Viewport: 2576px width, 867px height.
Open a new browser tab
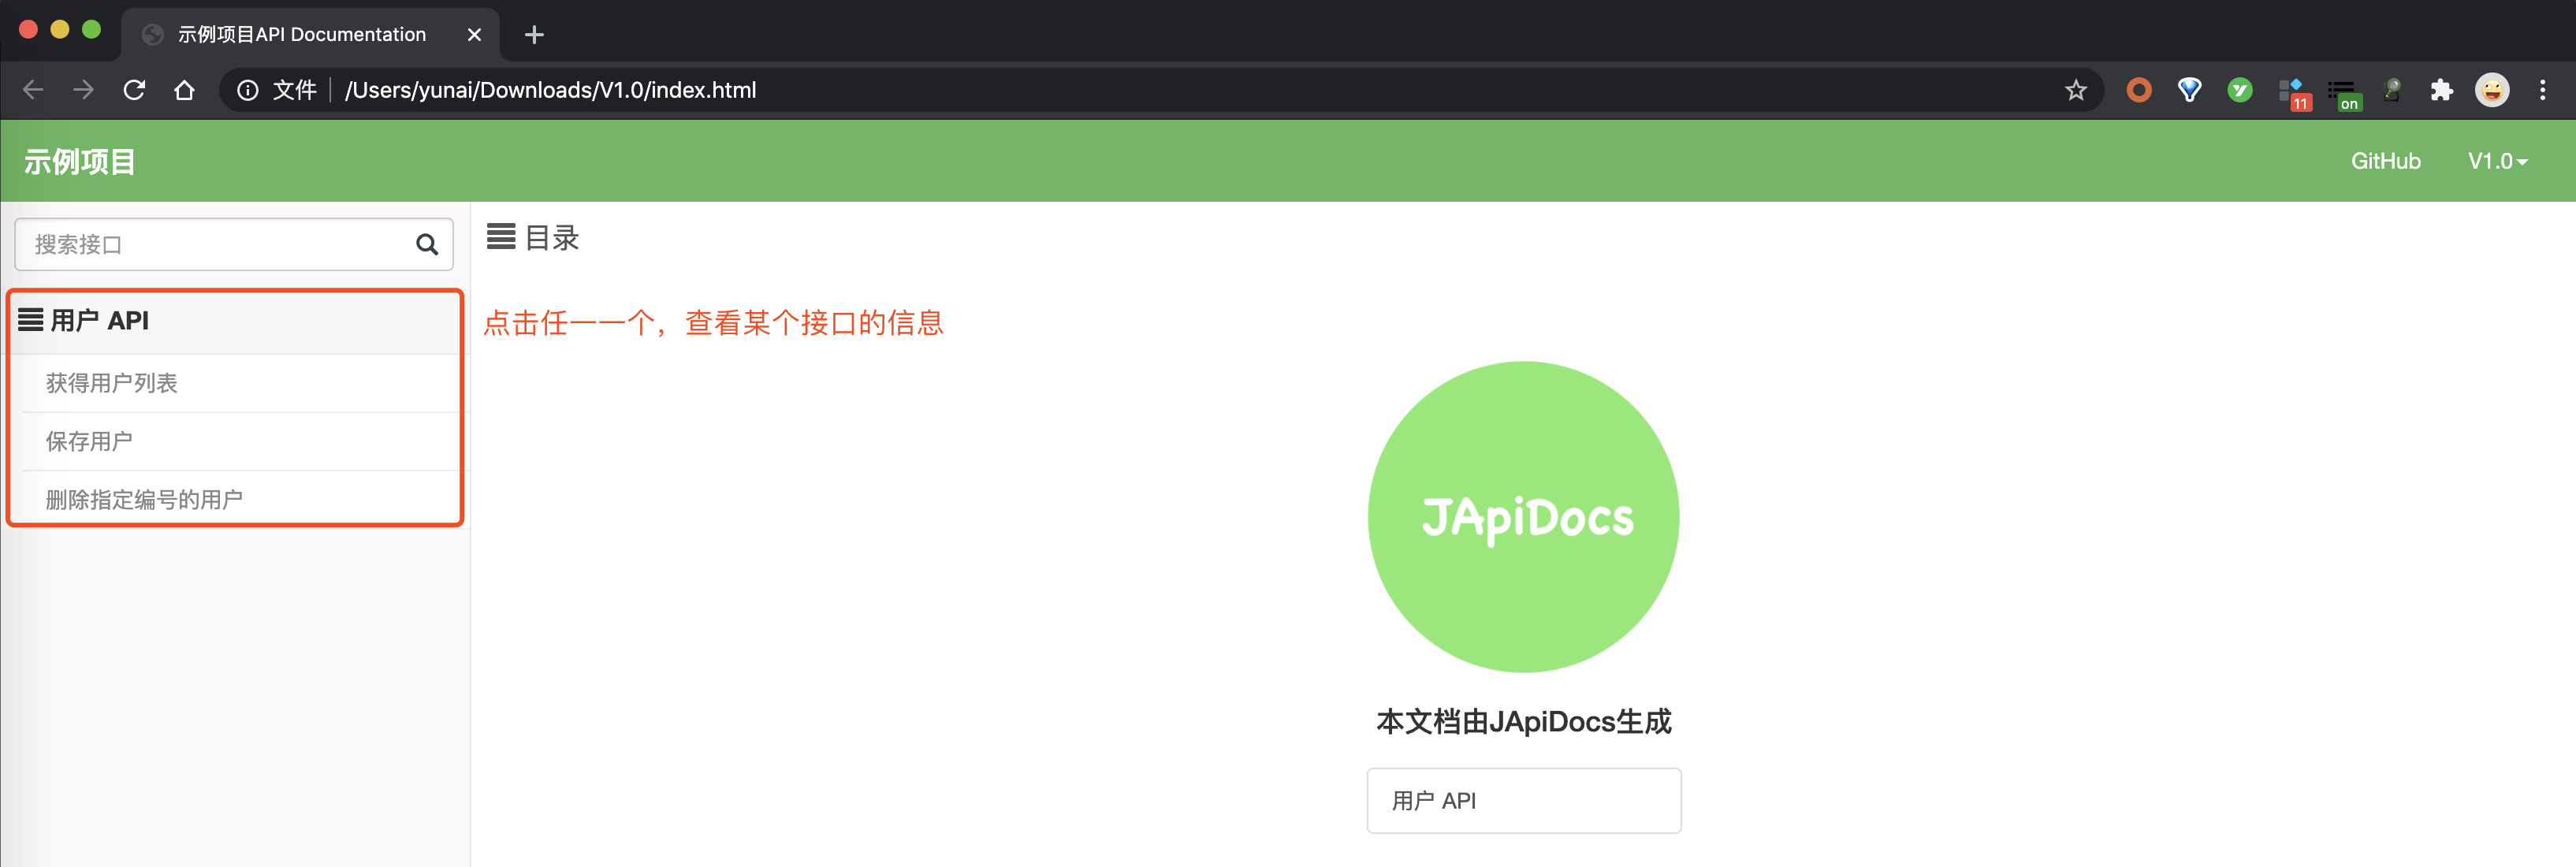click(534, 35)
